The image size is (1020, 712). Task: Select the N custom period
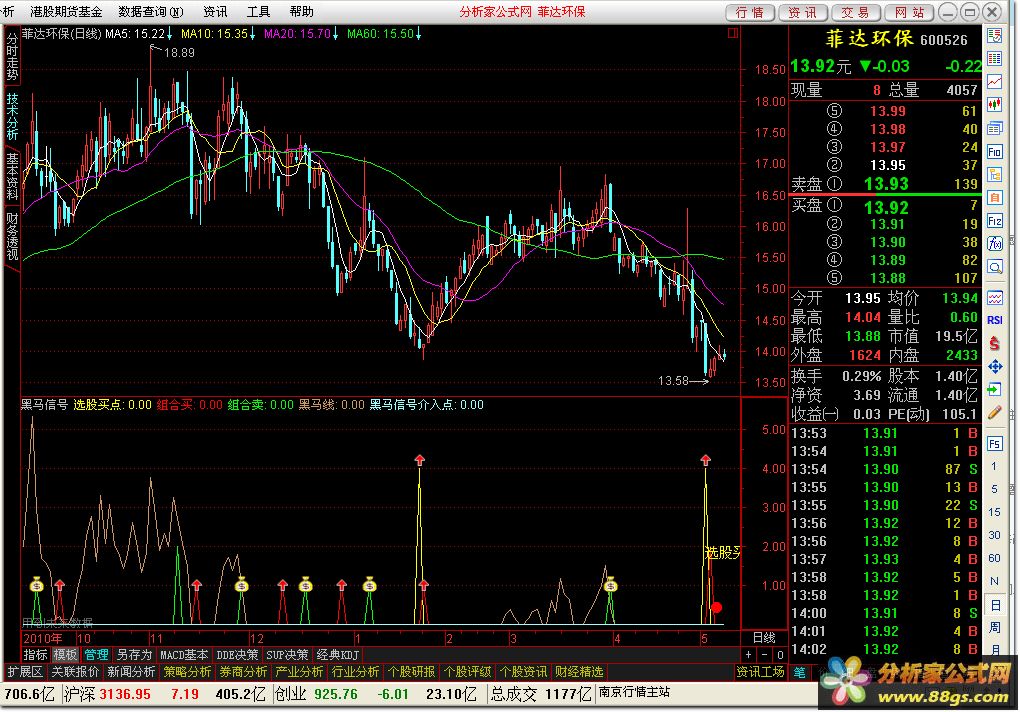[x=994, y=581]
